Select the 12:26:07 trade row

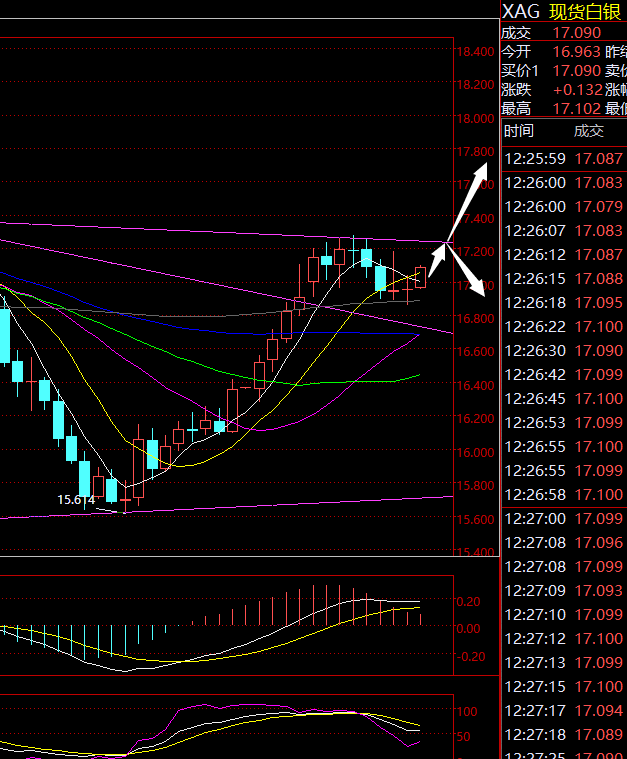564,230
